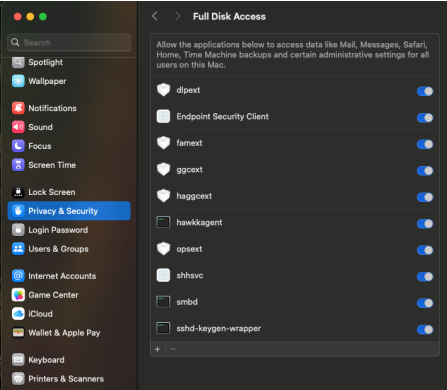Select the iCloud cloud icon
This screenshot has height=390, width=447.
18,314
